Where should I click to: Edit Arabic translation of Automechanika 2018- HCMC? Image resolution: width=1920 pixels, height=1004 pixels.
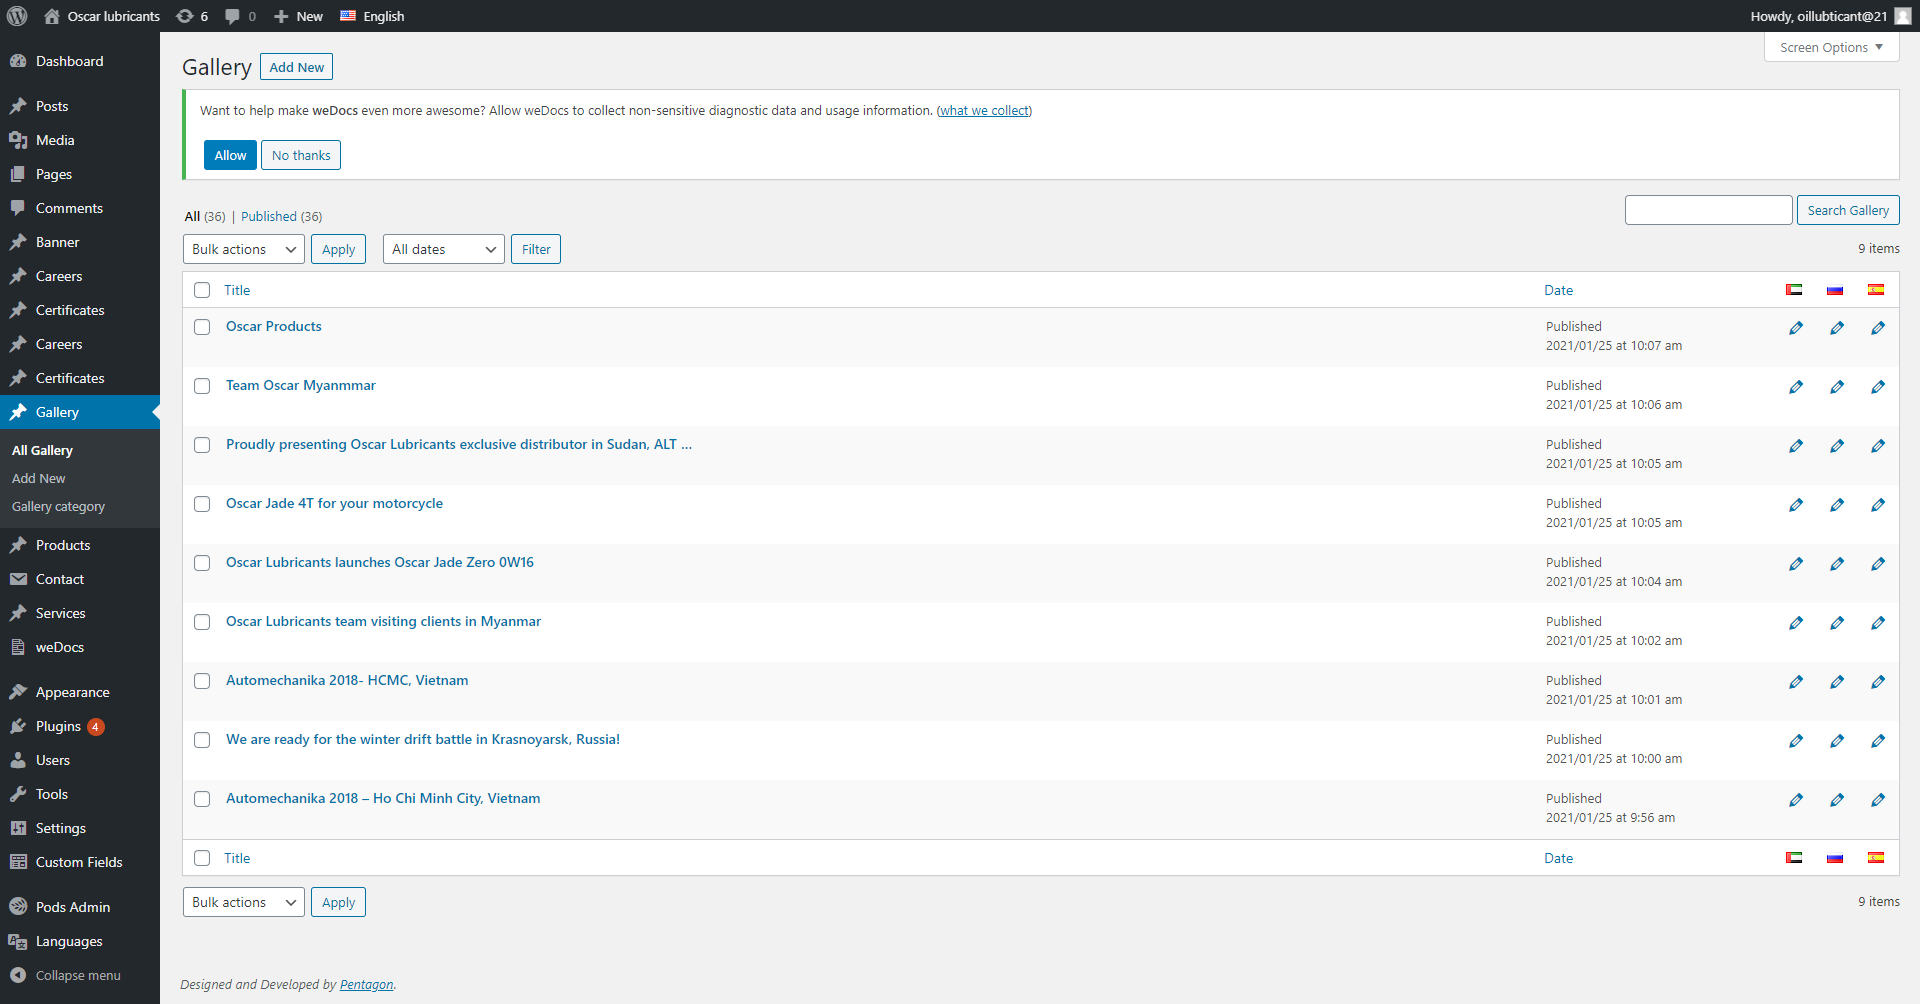(1796, 682)
